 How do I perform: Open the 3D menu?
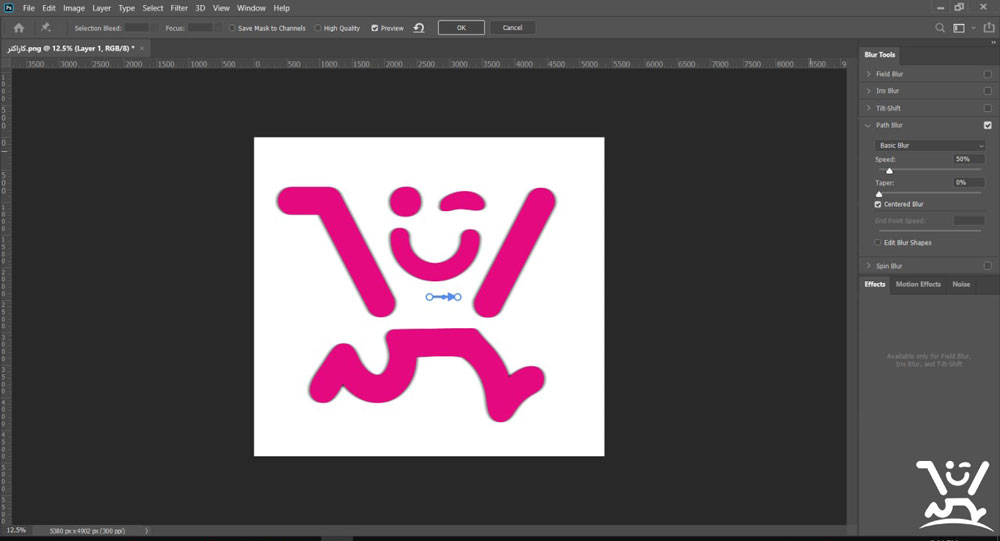click(200, 8)
